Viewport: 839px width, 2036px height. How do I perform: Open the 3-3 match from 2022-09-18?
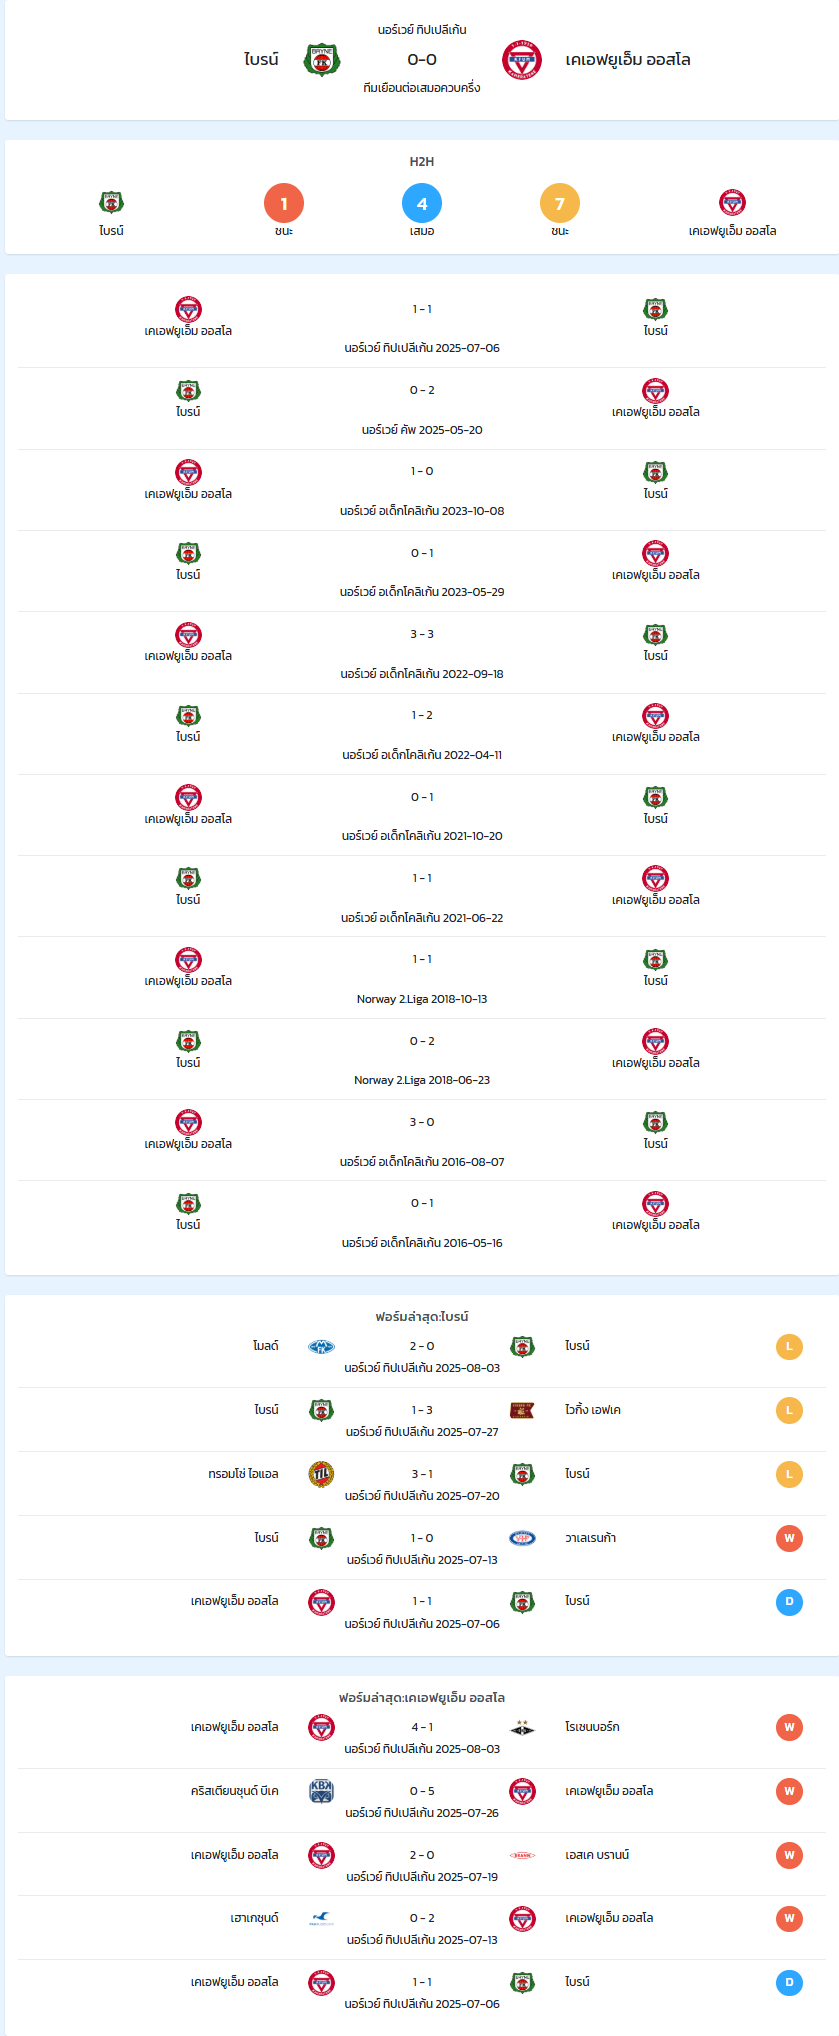click(x=422, y=653)
